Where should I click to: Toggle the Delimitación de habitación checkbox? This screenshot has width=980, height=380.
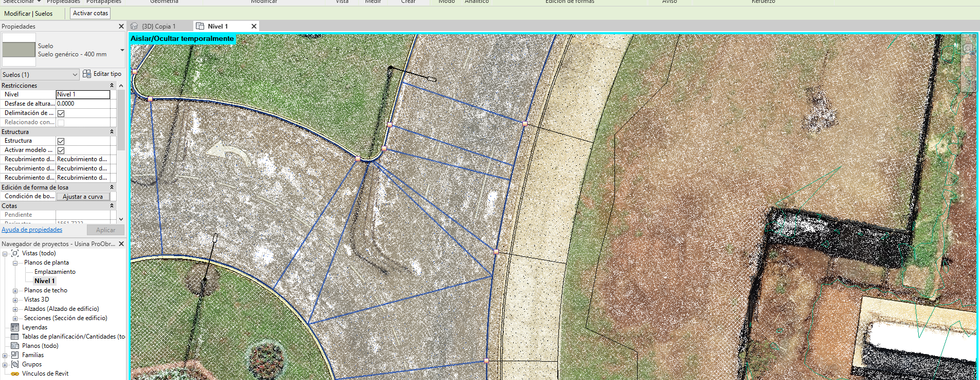[x=61, y=113]
